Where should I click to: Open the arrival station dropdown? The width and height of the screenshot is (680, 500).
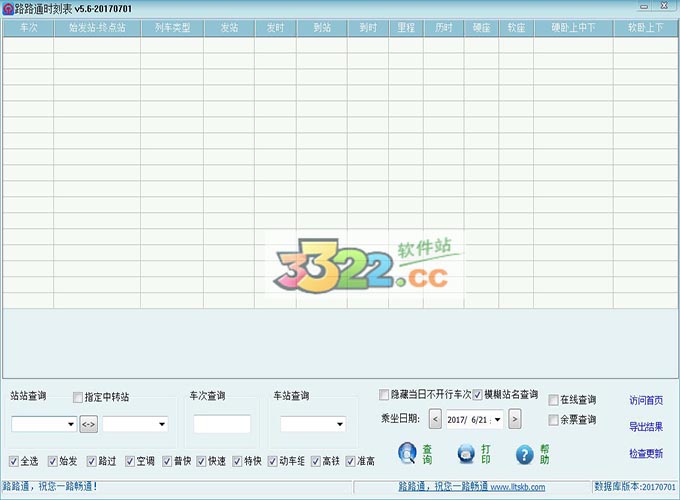coord(162,424)
